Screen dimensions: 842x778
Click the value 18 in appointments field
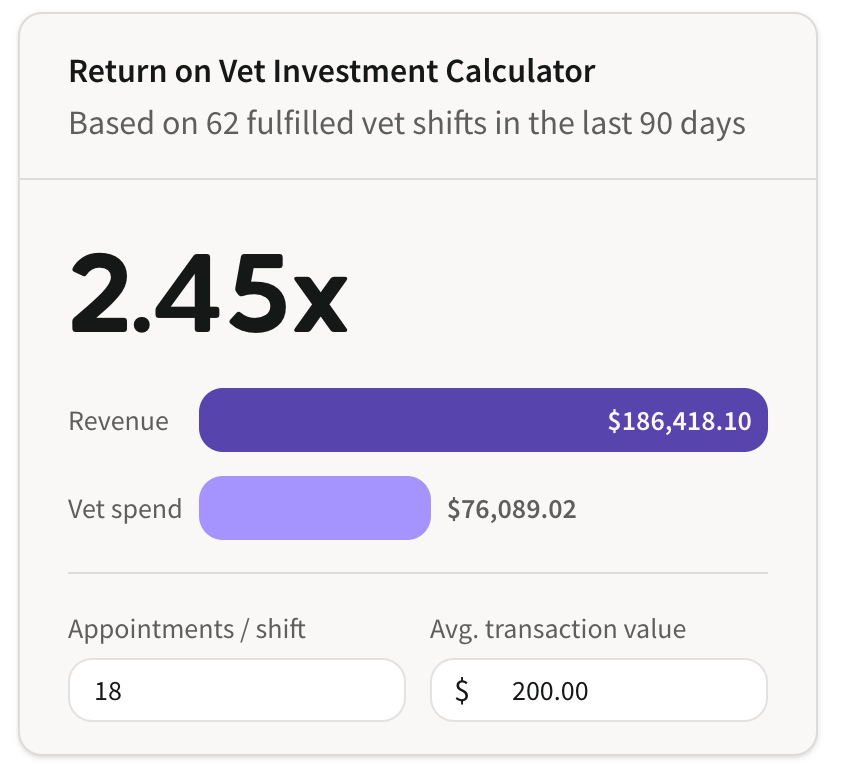108,691
